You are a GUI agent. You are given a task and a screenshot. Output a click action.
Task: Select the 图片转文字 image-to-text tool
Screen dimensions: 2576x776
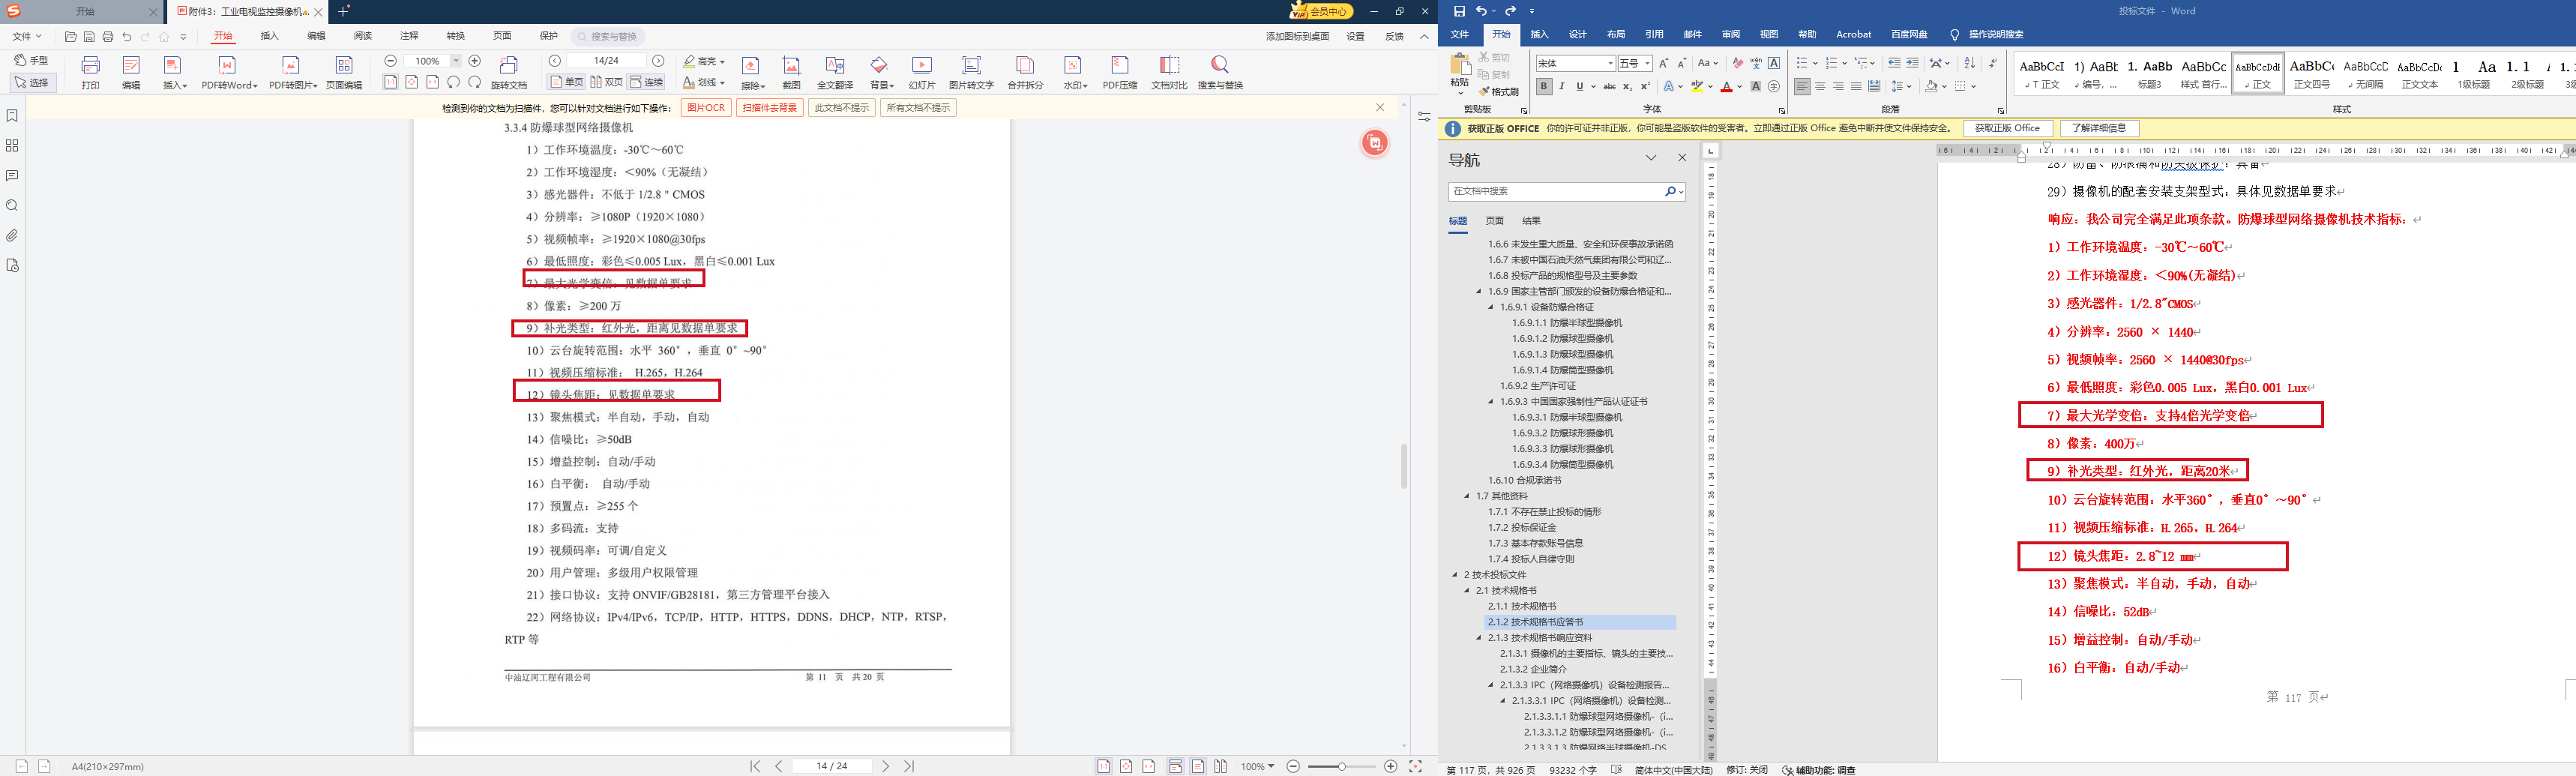[x=970, y=72]
